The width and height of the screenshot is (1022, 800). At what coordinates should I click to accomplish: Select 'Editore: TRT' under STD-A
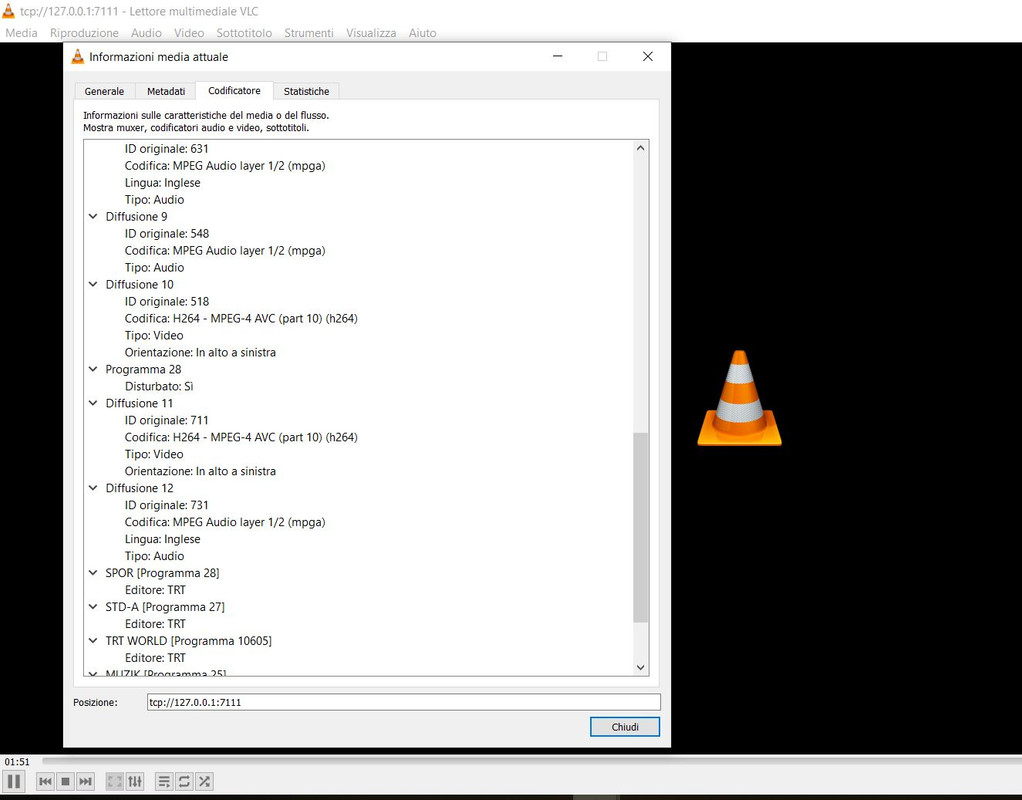pyautogui.click(x=155, y=623)
